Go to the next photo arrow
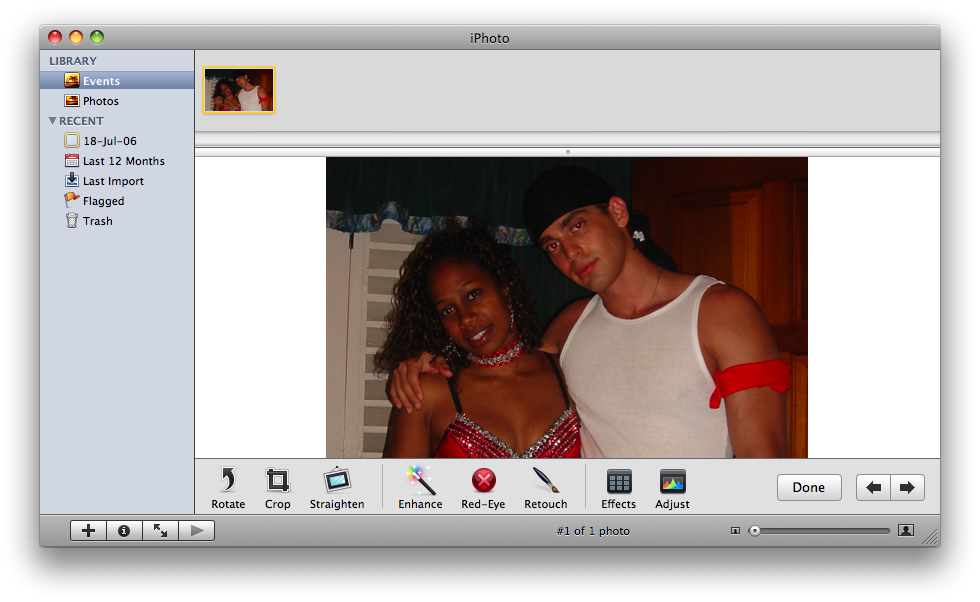Screen dimensions: 980x602 [x=907, y=488]
